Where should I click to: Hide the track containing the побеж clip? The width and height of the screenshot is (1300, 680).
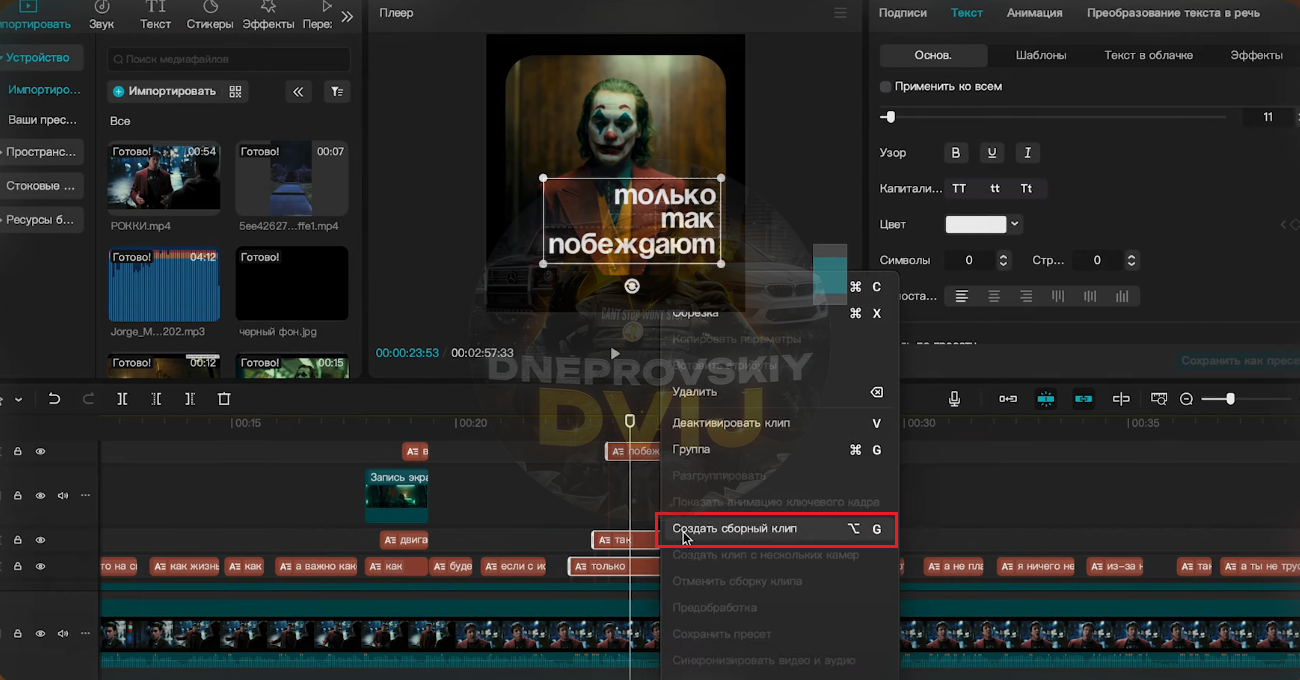point(40,452)
